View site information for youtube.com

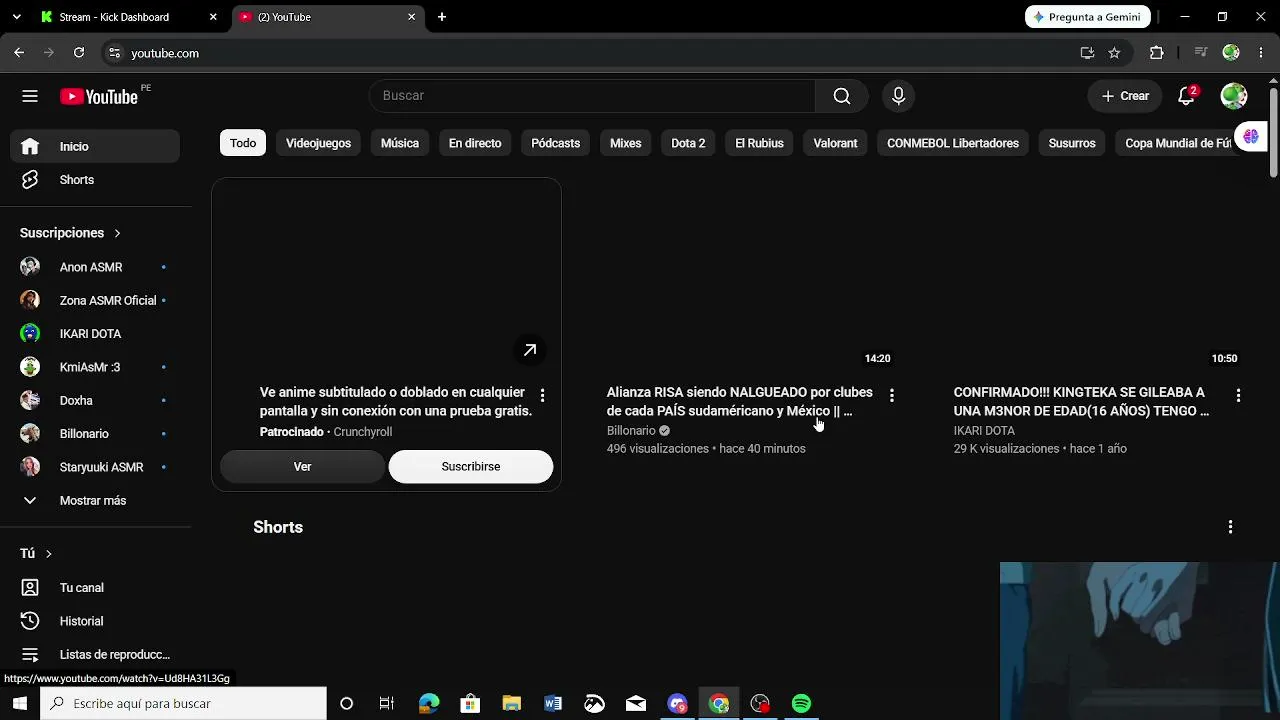pyautogui.click(x=114, y=53)
